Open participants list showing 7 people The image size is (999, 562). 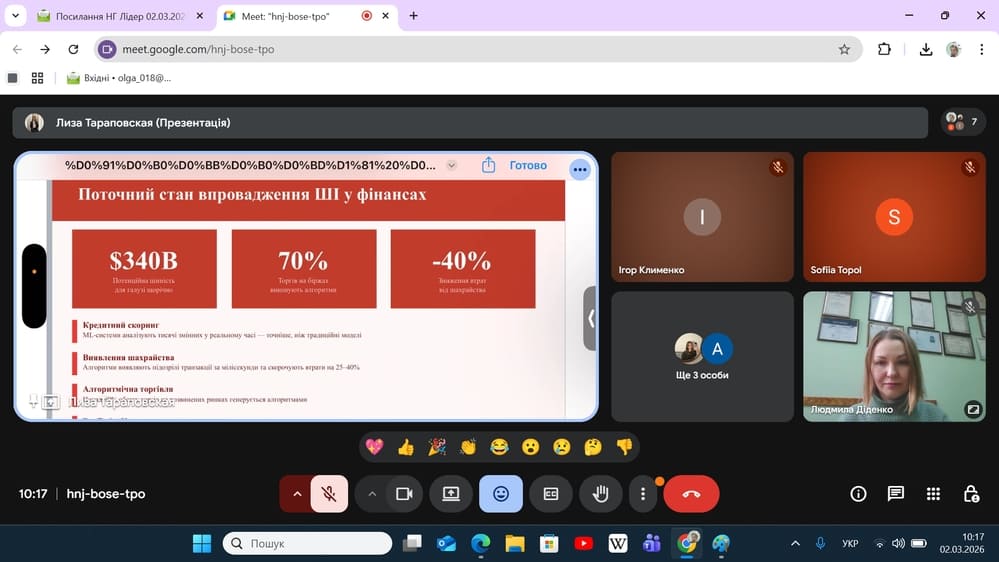tap(963, 122)
